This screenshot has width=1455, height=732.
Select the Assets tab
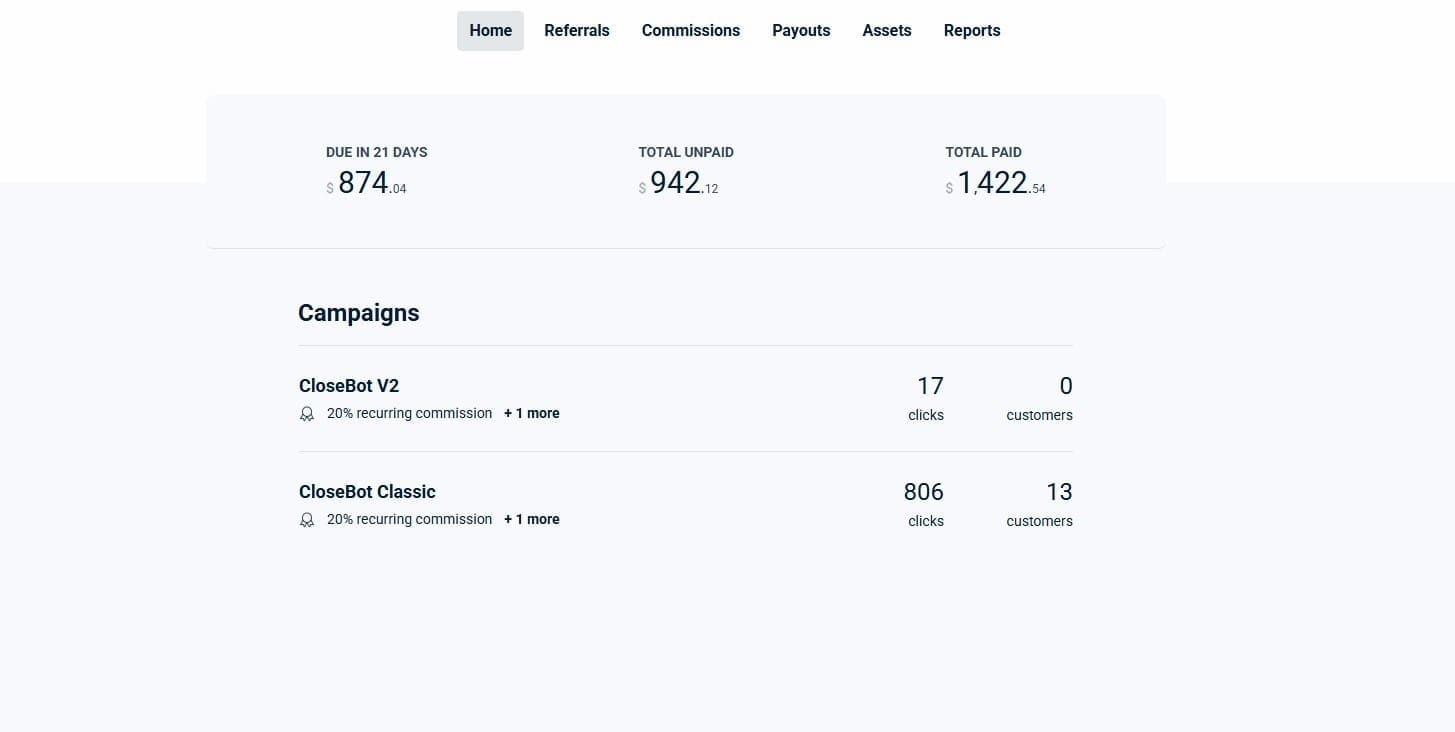click(x=886, y=31)
